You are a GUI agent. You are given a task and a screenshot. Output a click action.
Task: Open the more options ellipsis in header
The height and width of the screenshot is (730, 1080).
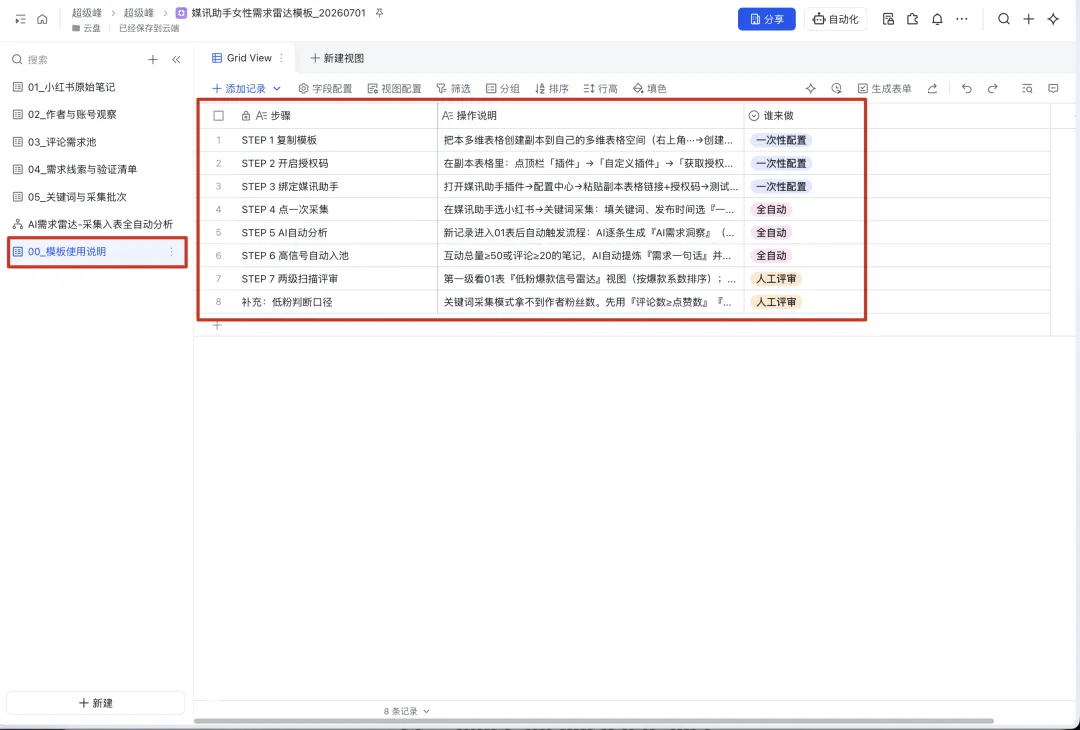click(x=962, y=19)
